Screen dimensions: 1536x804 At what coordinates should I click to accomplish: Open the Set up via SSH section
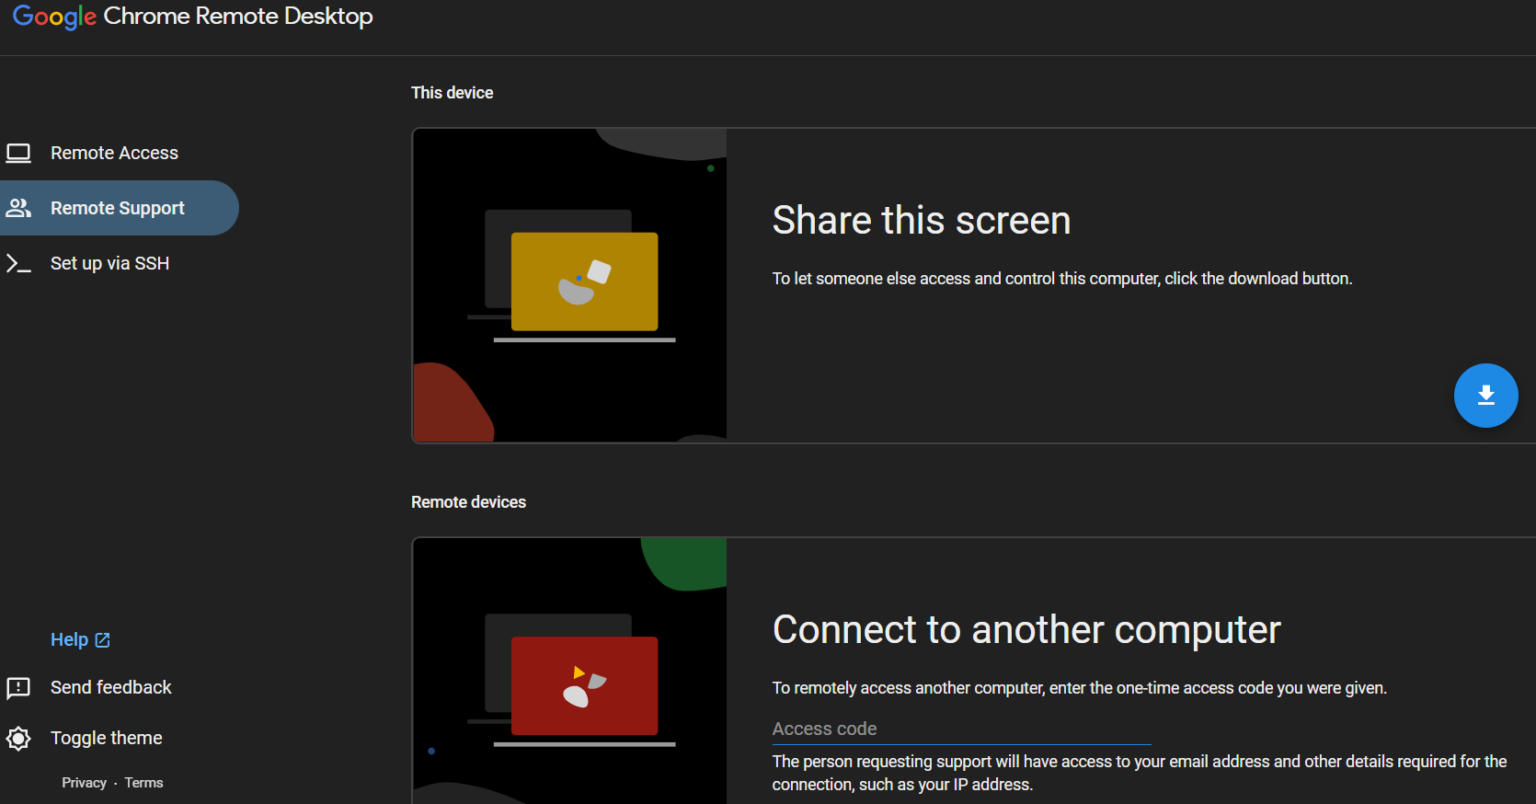click(x=109, y=263)
